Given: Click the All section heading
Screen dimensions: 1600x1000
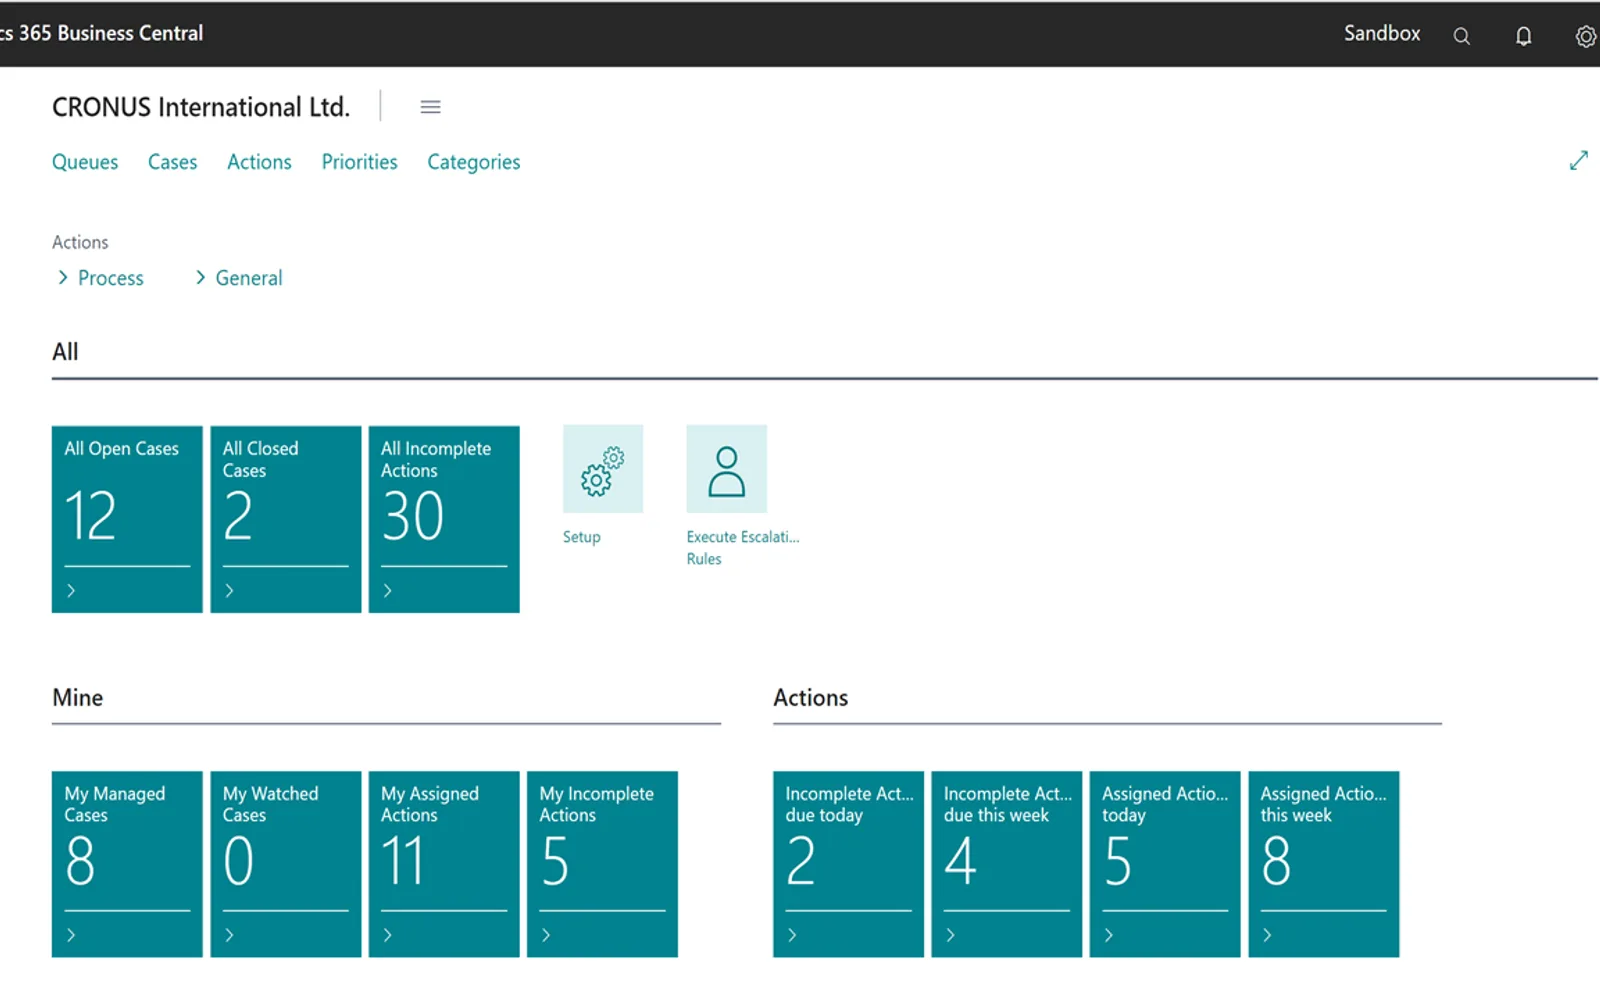Looking at the screenshot, I should pyautogui.click(x=65, y=352).
